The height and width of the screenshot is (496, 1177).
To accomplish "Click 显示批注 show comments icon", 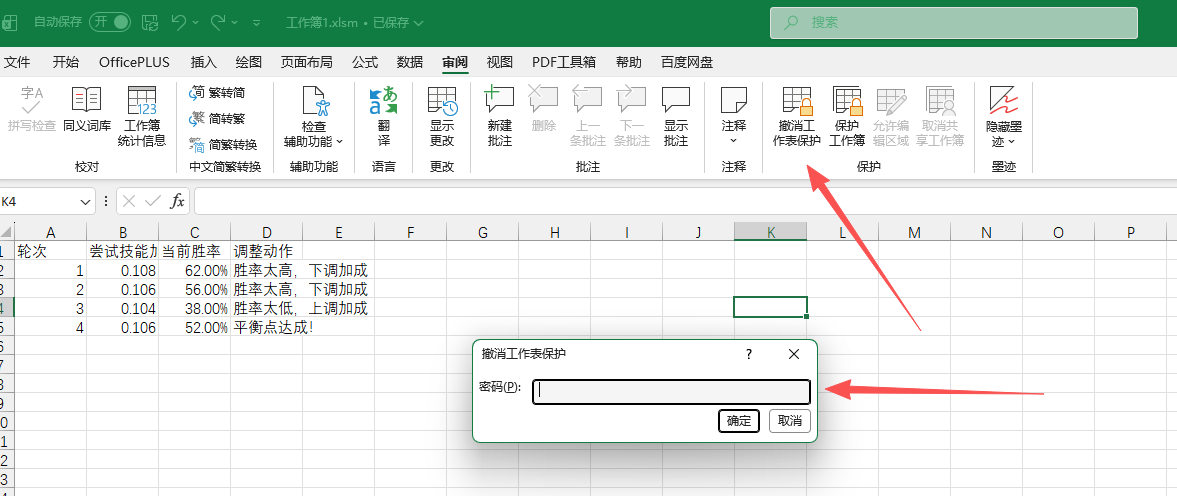I will coord(676,99).
